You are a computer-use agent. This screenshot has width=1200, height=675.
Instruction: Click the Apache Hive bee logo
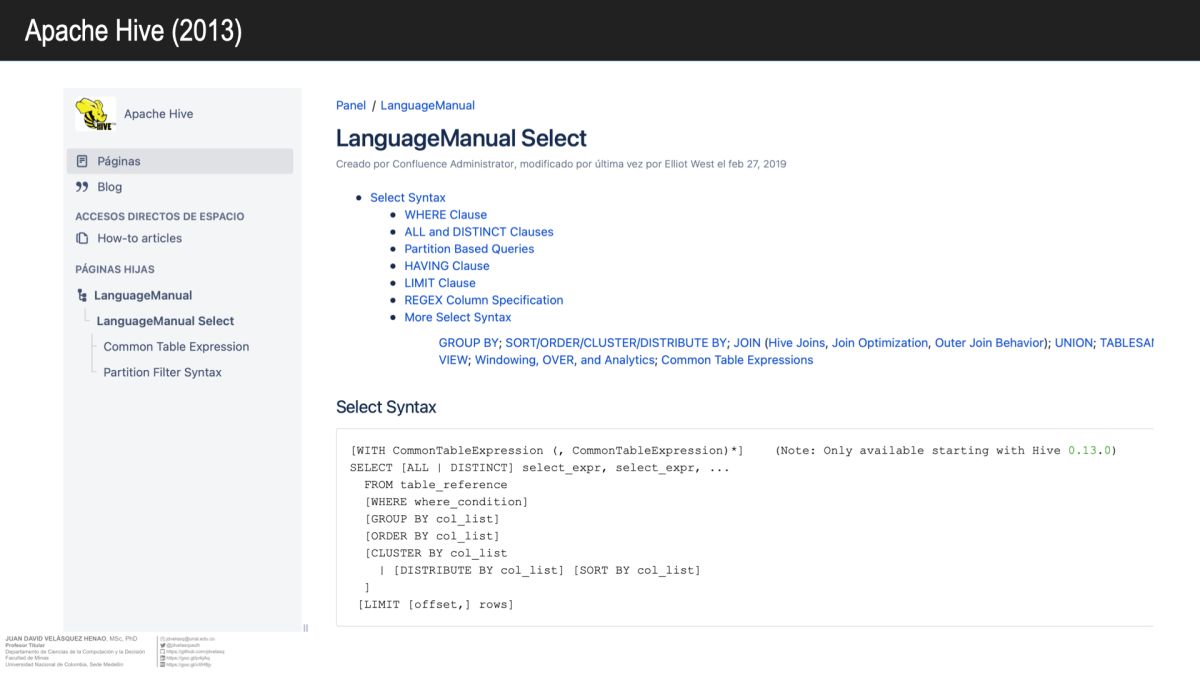point(94,113)
